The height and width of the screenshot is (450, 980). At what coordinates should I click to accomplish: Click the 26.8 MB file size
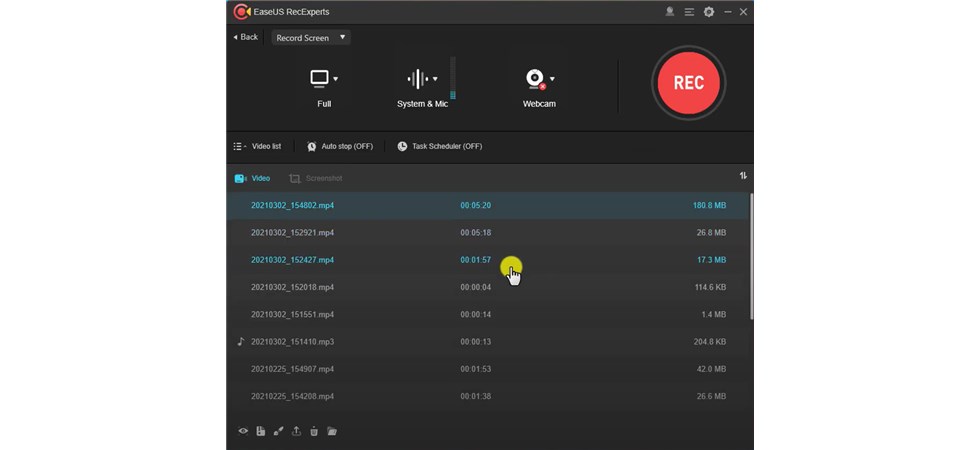(711, 232)
